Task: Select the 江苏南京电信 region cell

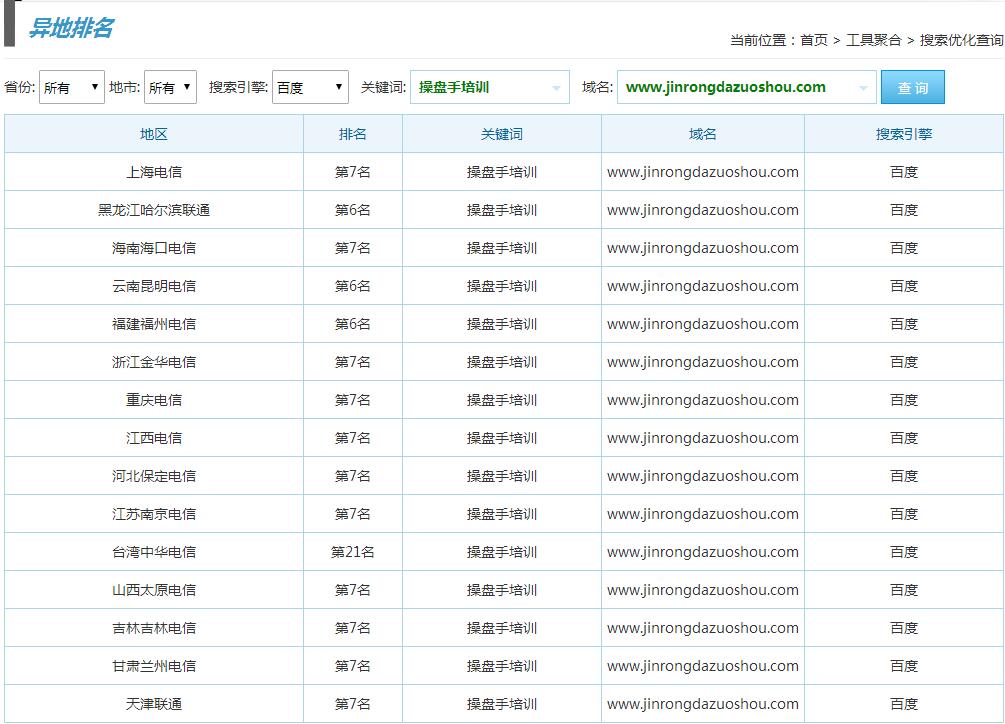Action: (x=154, y=514)
